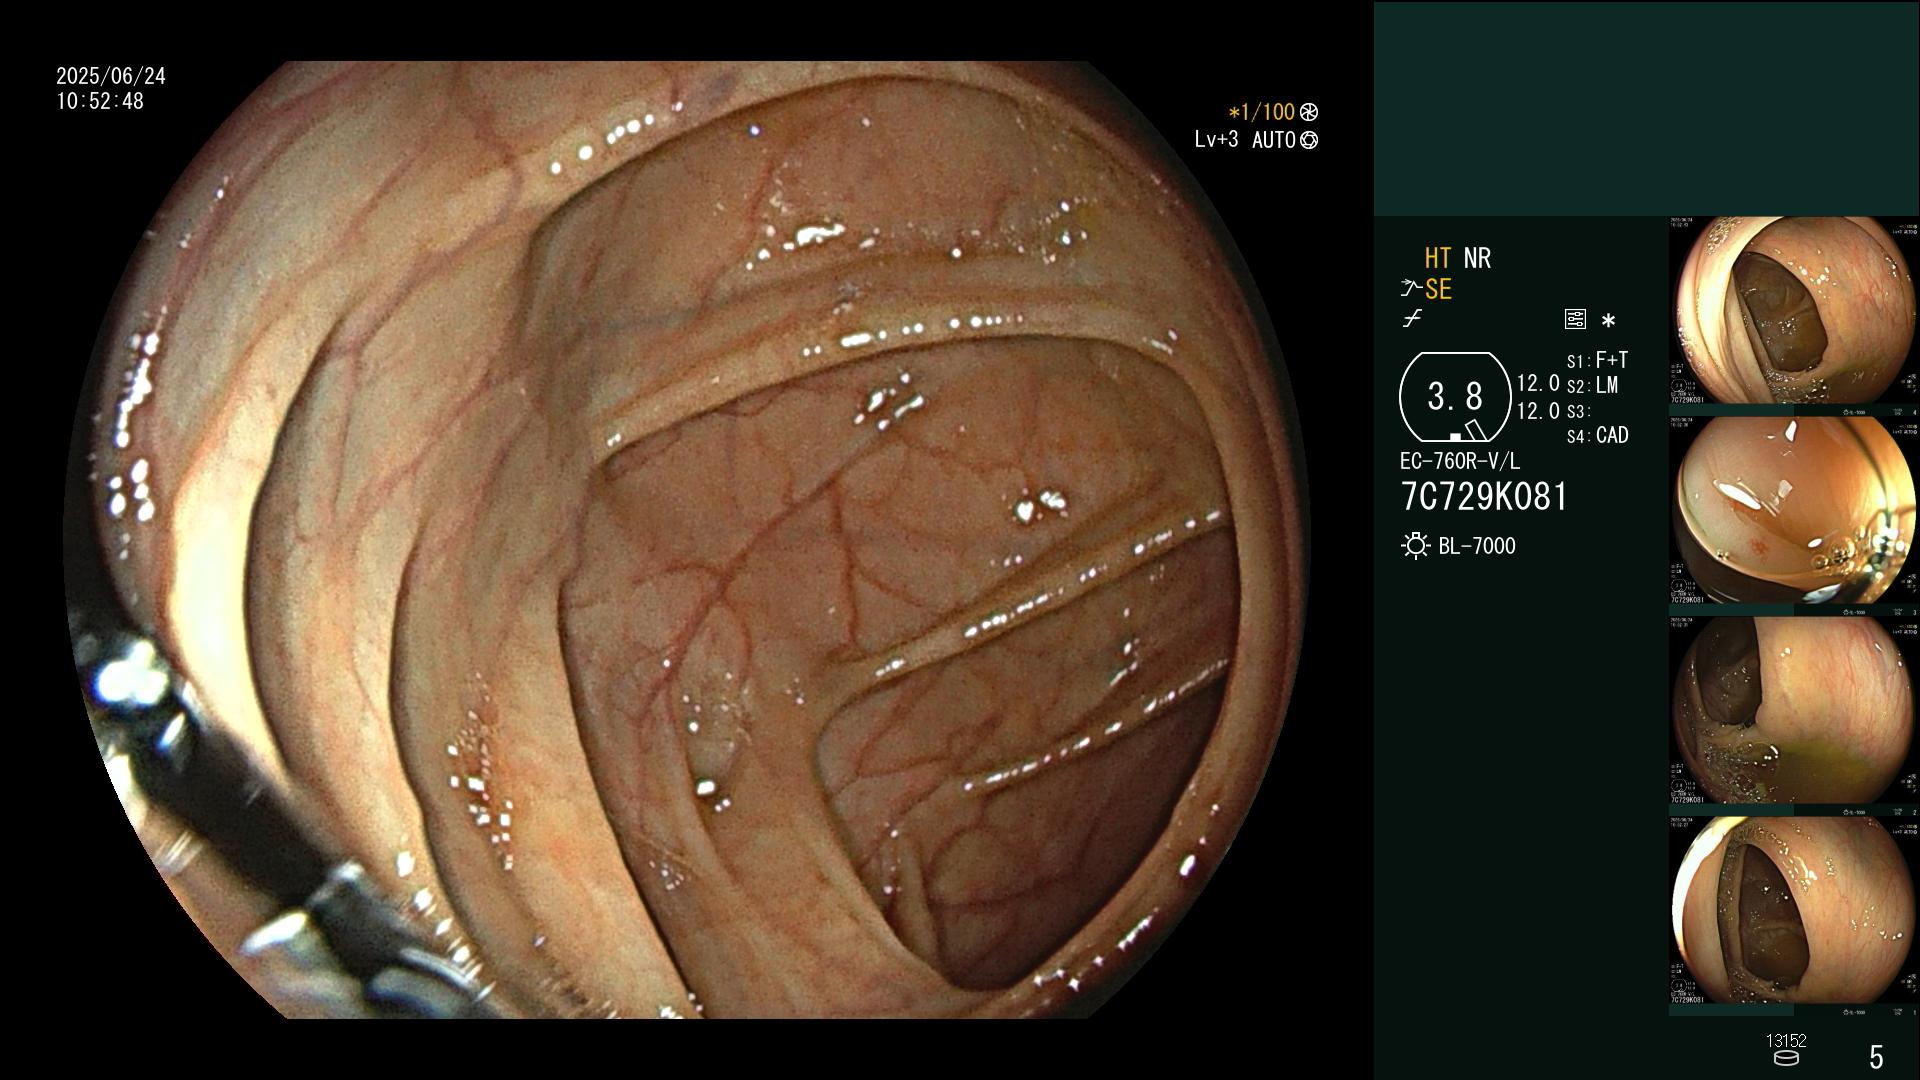Click the storage disk icon below 13152
1920x1080 pixels.
pyautogui.click(x=1786, y=1058)
